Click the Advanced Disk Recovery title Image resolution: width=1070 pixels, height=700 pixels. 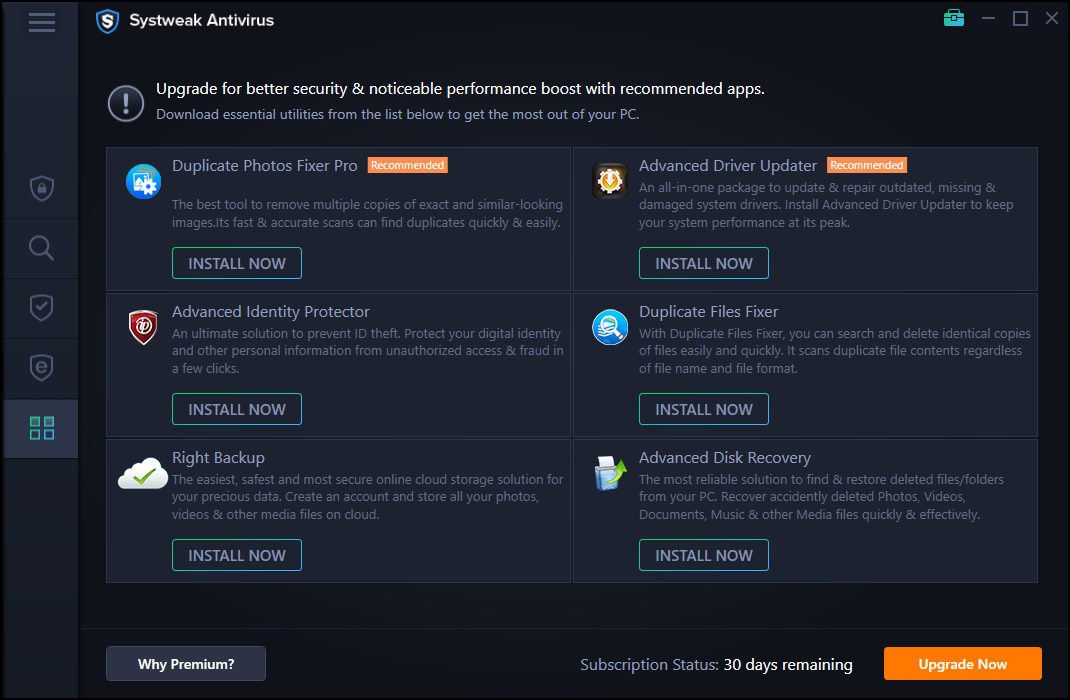725,458
